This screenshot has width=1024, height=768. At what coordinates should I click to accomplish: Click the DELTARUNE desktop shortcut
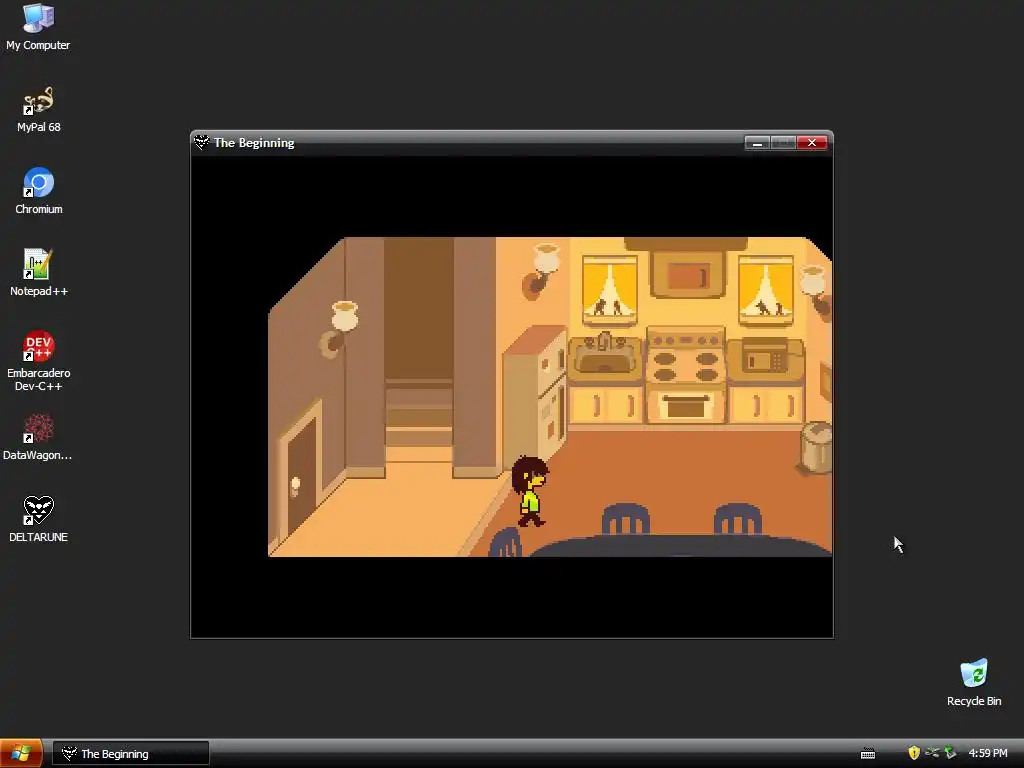39,519
